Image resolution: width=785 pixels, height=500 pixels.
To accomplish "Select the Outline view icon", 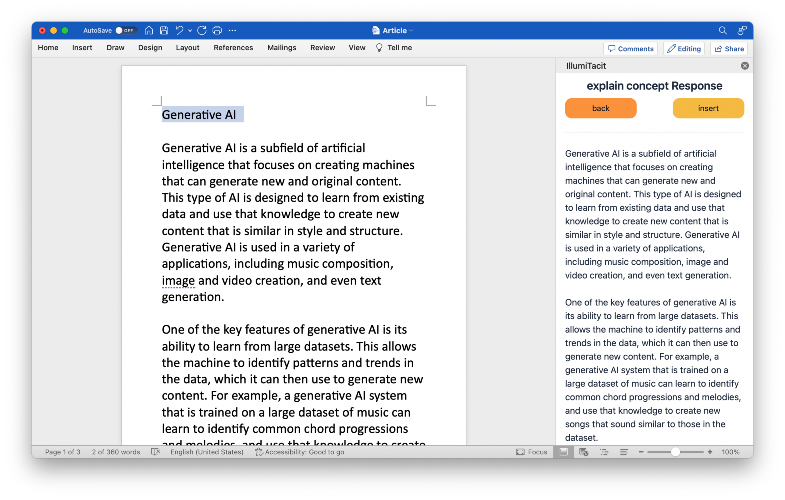I will (x=604, y=452).
